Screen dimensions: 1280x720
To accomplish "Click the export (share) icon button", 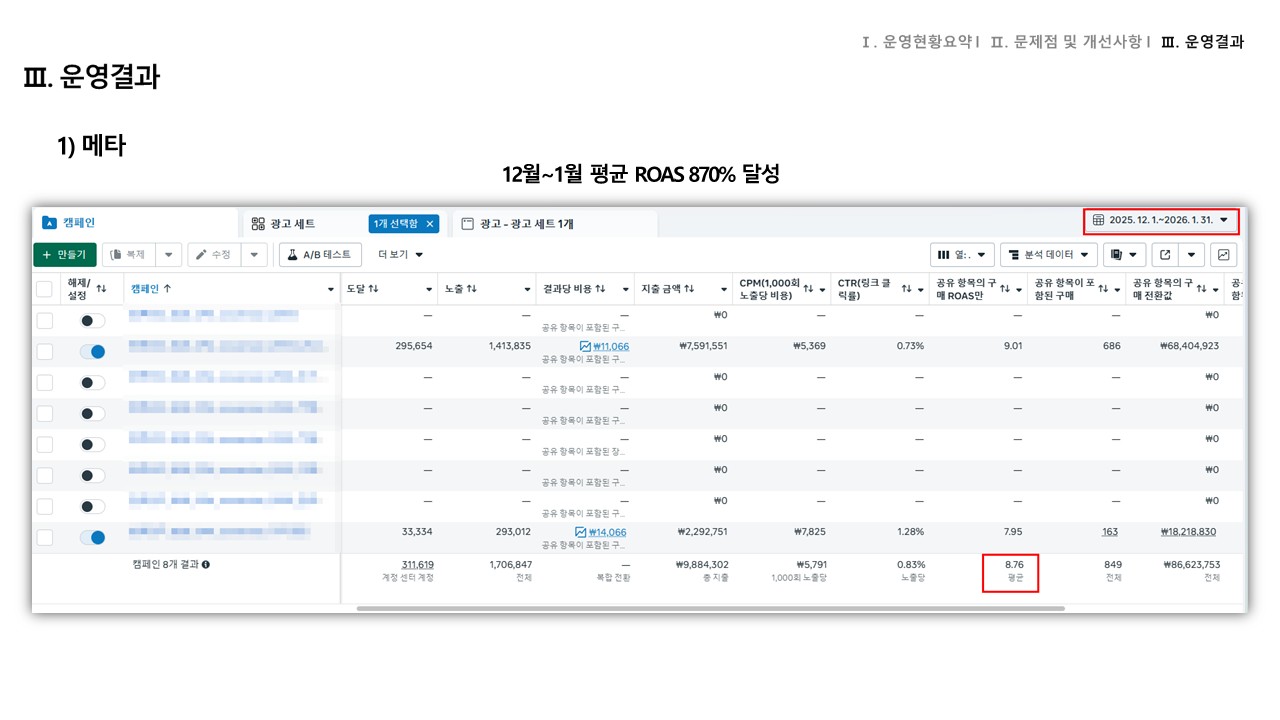I will [x=1164, y=255].
